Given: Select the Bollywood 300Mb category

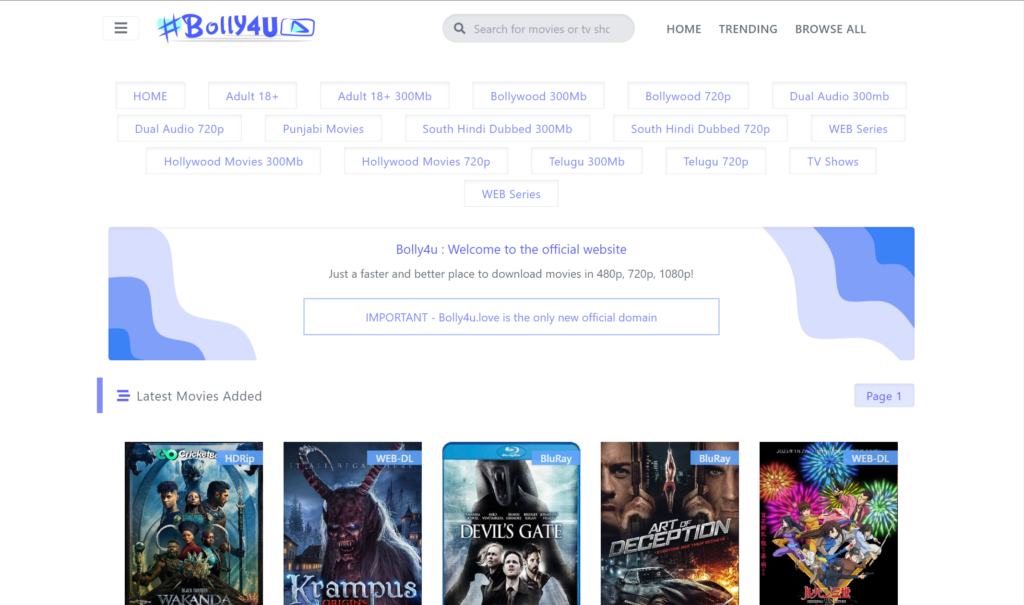Looking at the screenshot, I should 538,96.
